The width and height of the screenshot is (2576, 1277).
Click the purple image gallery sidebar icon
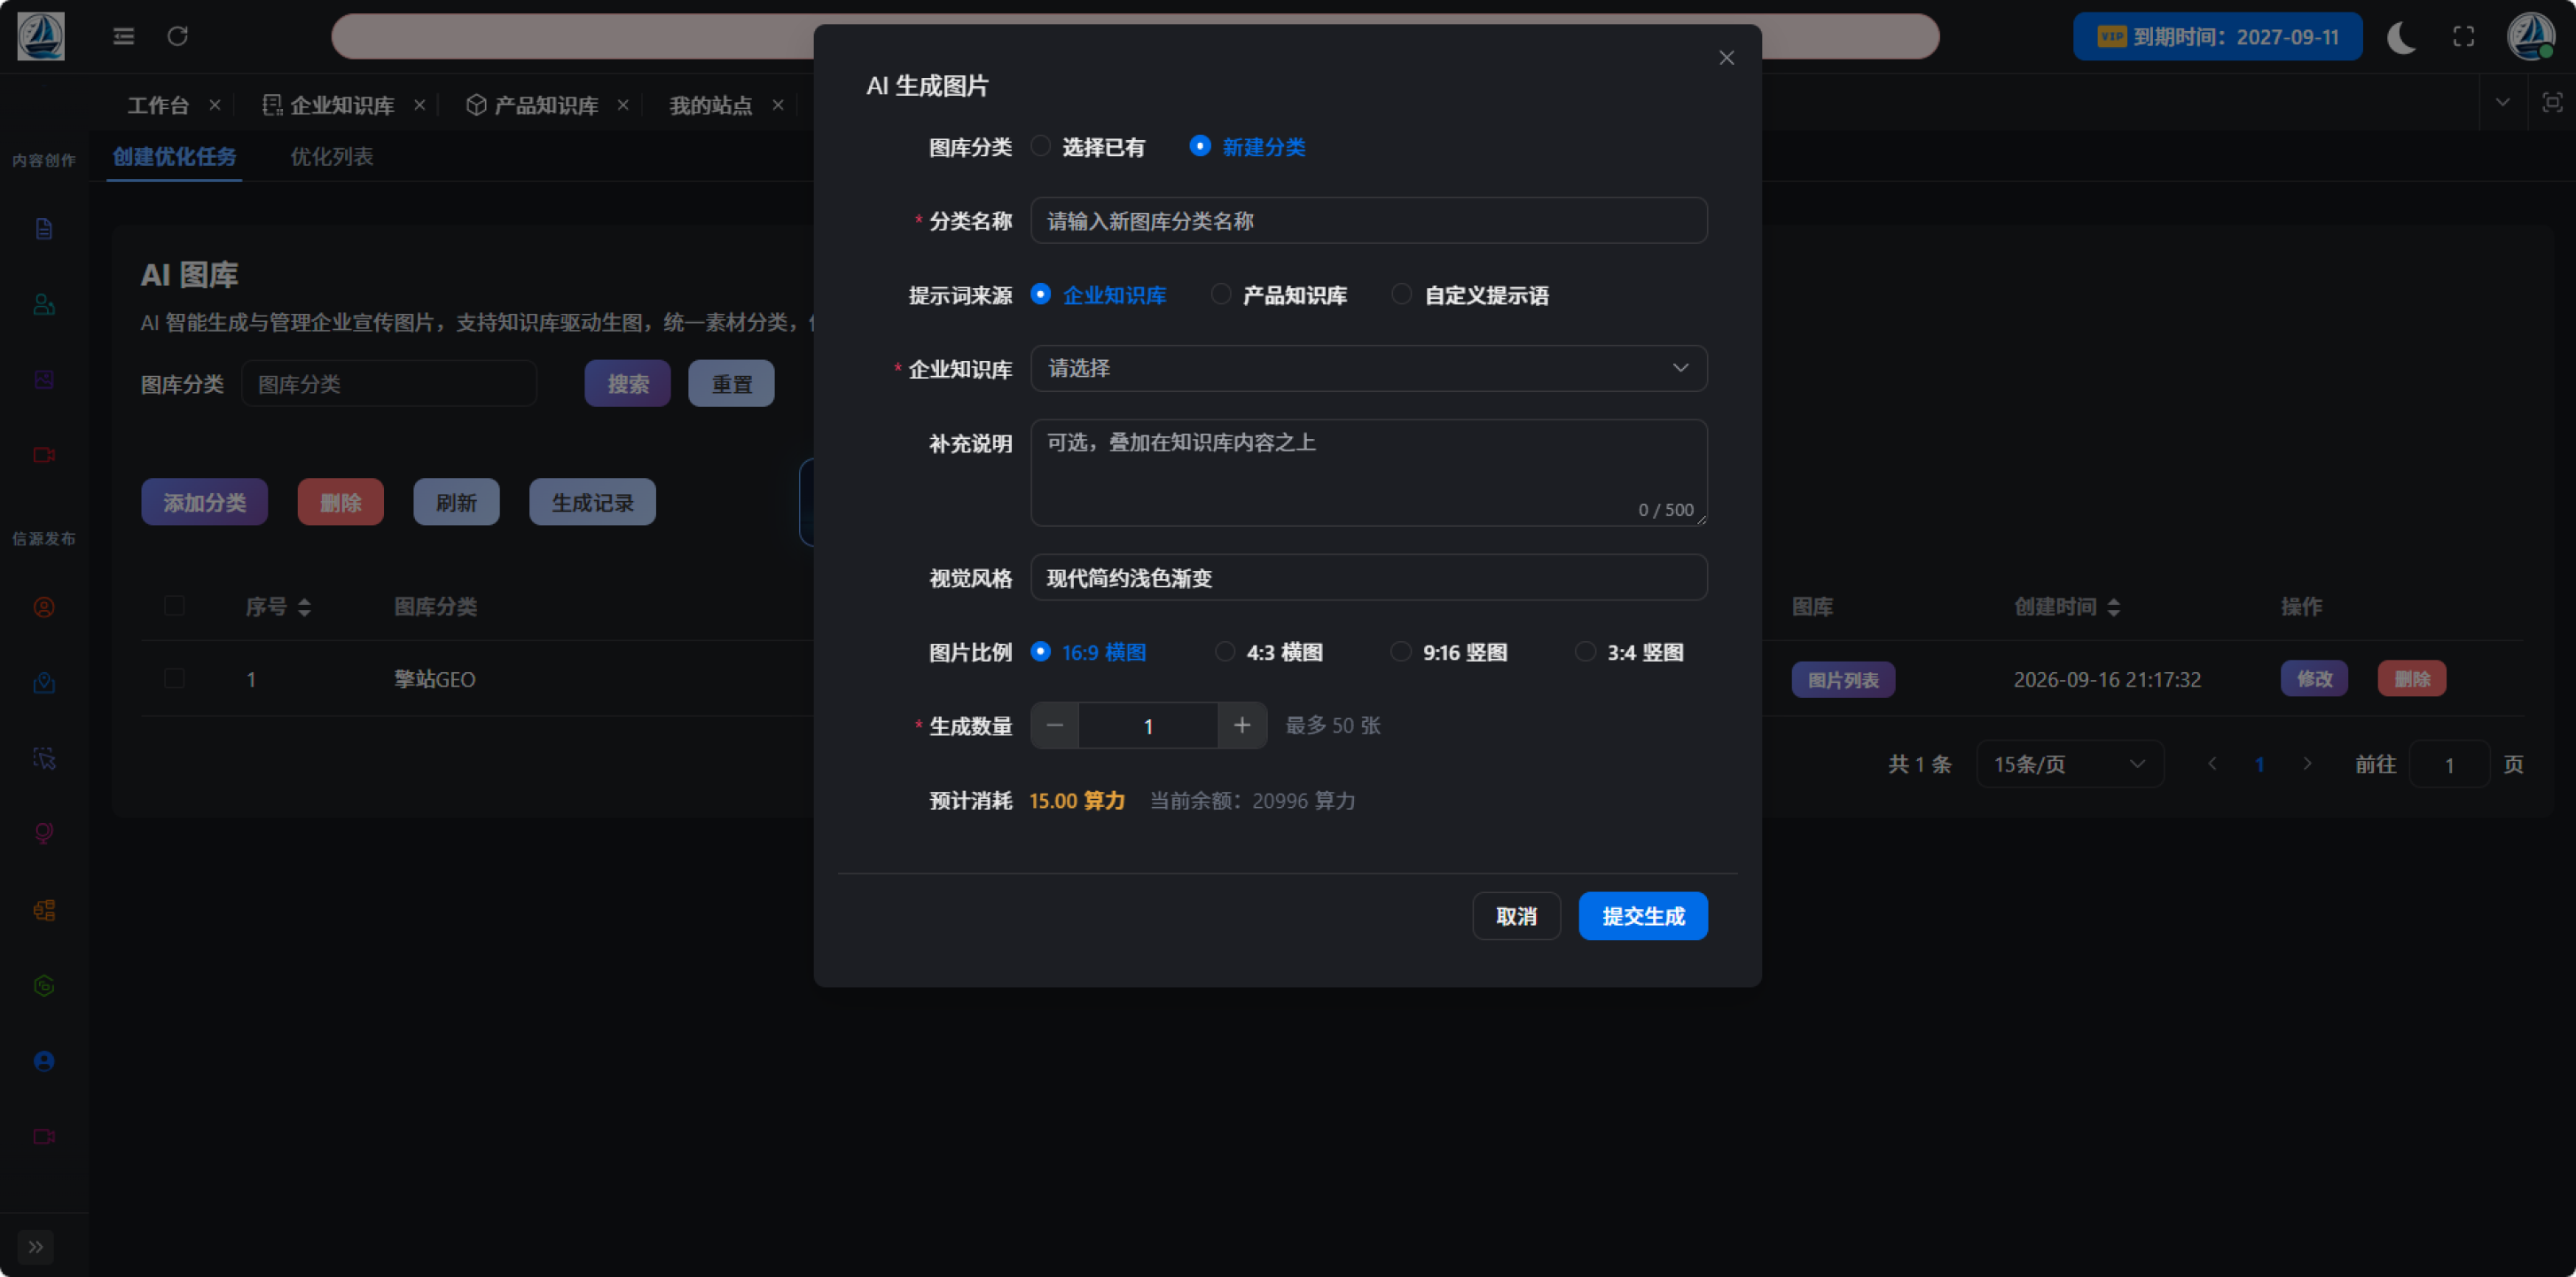coord(44,380)
